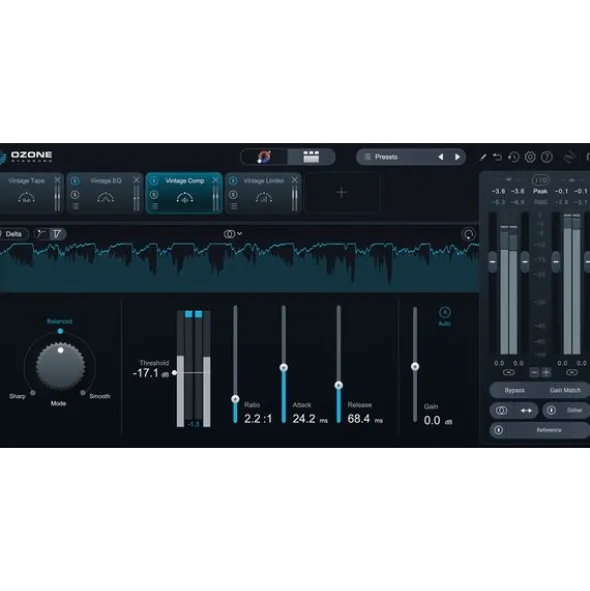Toggle the Delta listen button
590x591 pixels.
tap(13, 234)
